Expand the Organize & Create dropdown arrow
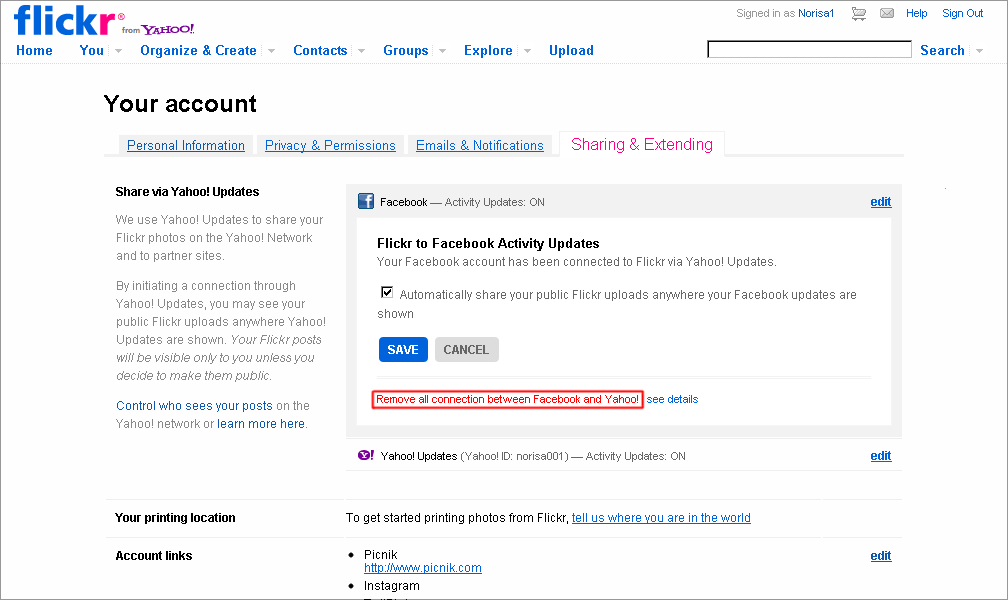 tap(271, 51)
